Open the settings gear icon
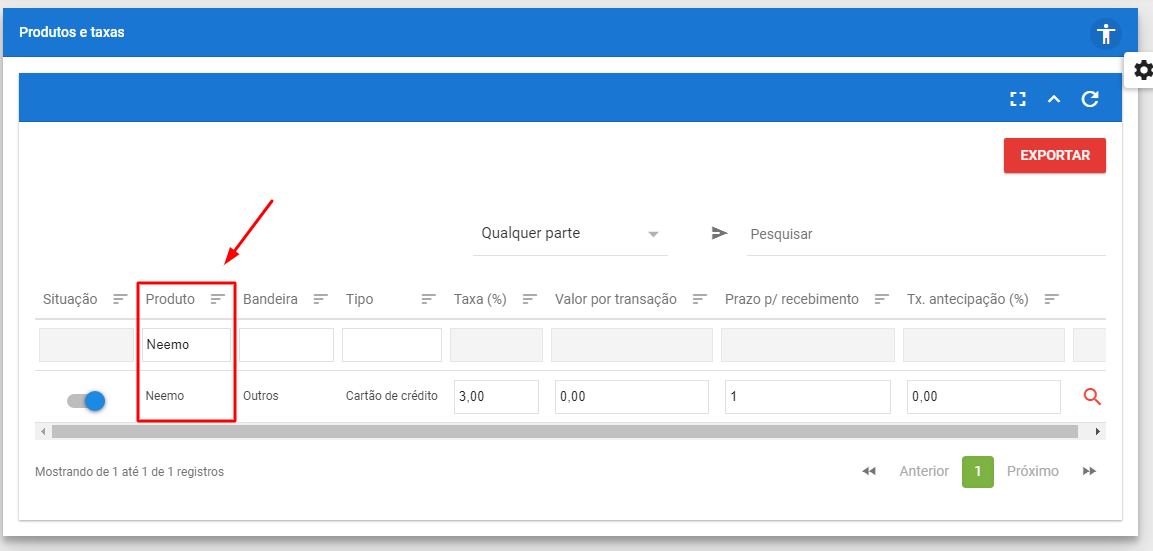Image resolution: width=1153 pixels, height=551 pixels. click(1143, 70)
